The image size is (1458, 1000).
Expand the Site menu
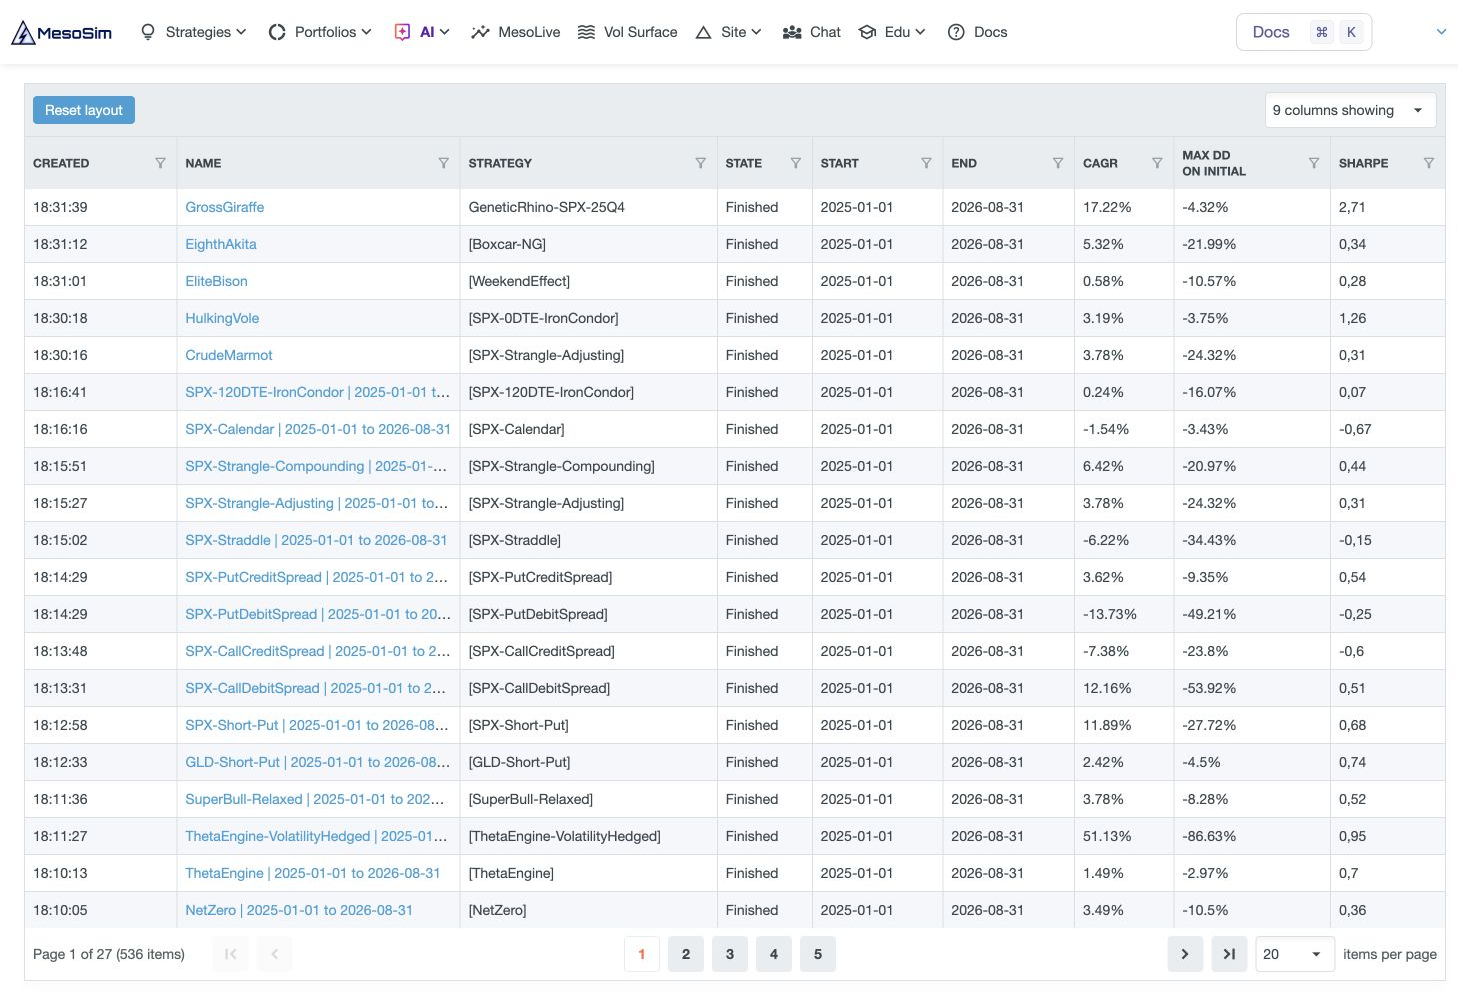coord(728,32)
